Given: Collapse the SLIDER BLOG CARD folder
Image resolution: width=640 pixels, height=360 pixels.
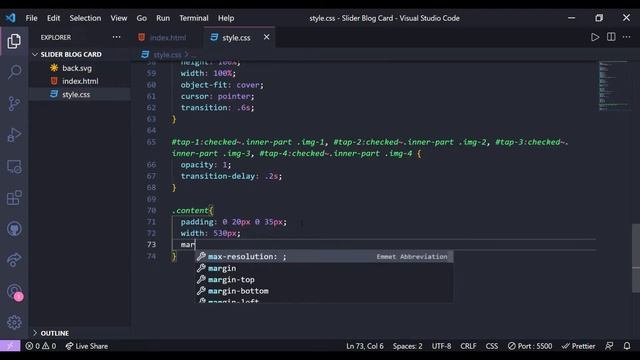Looking at the screenshot, I should (71, 54).
